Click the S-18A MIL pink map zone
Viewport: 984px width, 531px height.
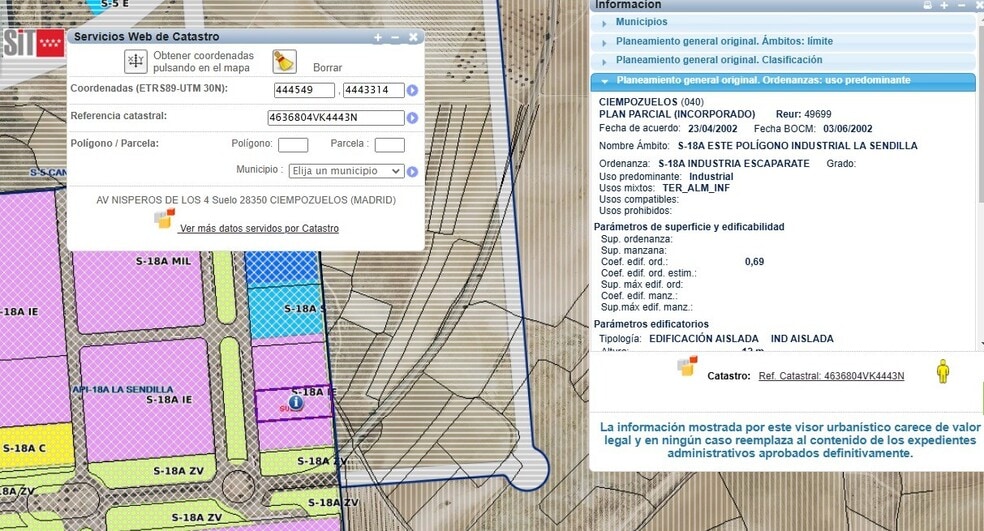tap(139, 290)
